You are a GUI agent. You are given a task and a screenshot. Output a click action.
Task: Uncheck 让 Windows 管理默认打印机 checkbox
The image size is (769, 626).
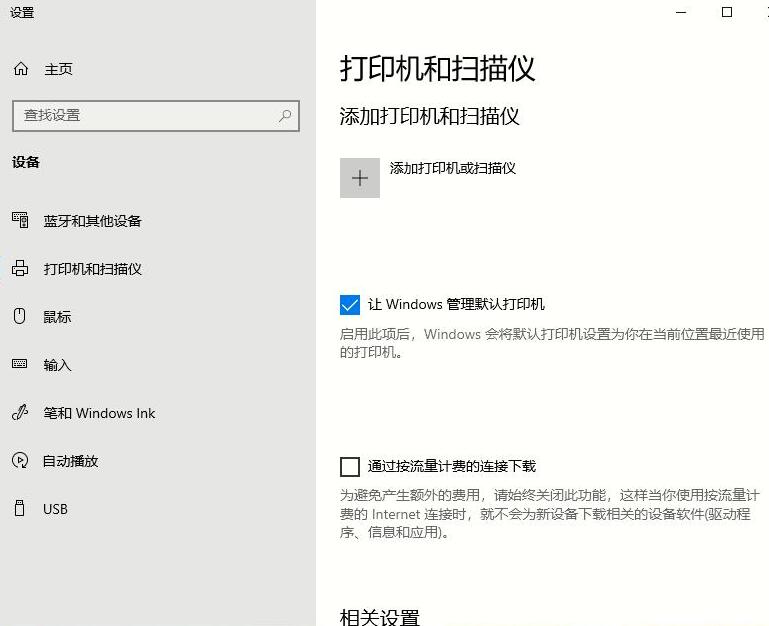(350, 305)
